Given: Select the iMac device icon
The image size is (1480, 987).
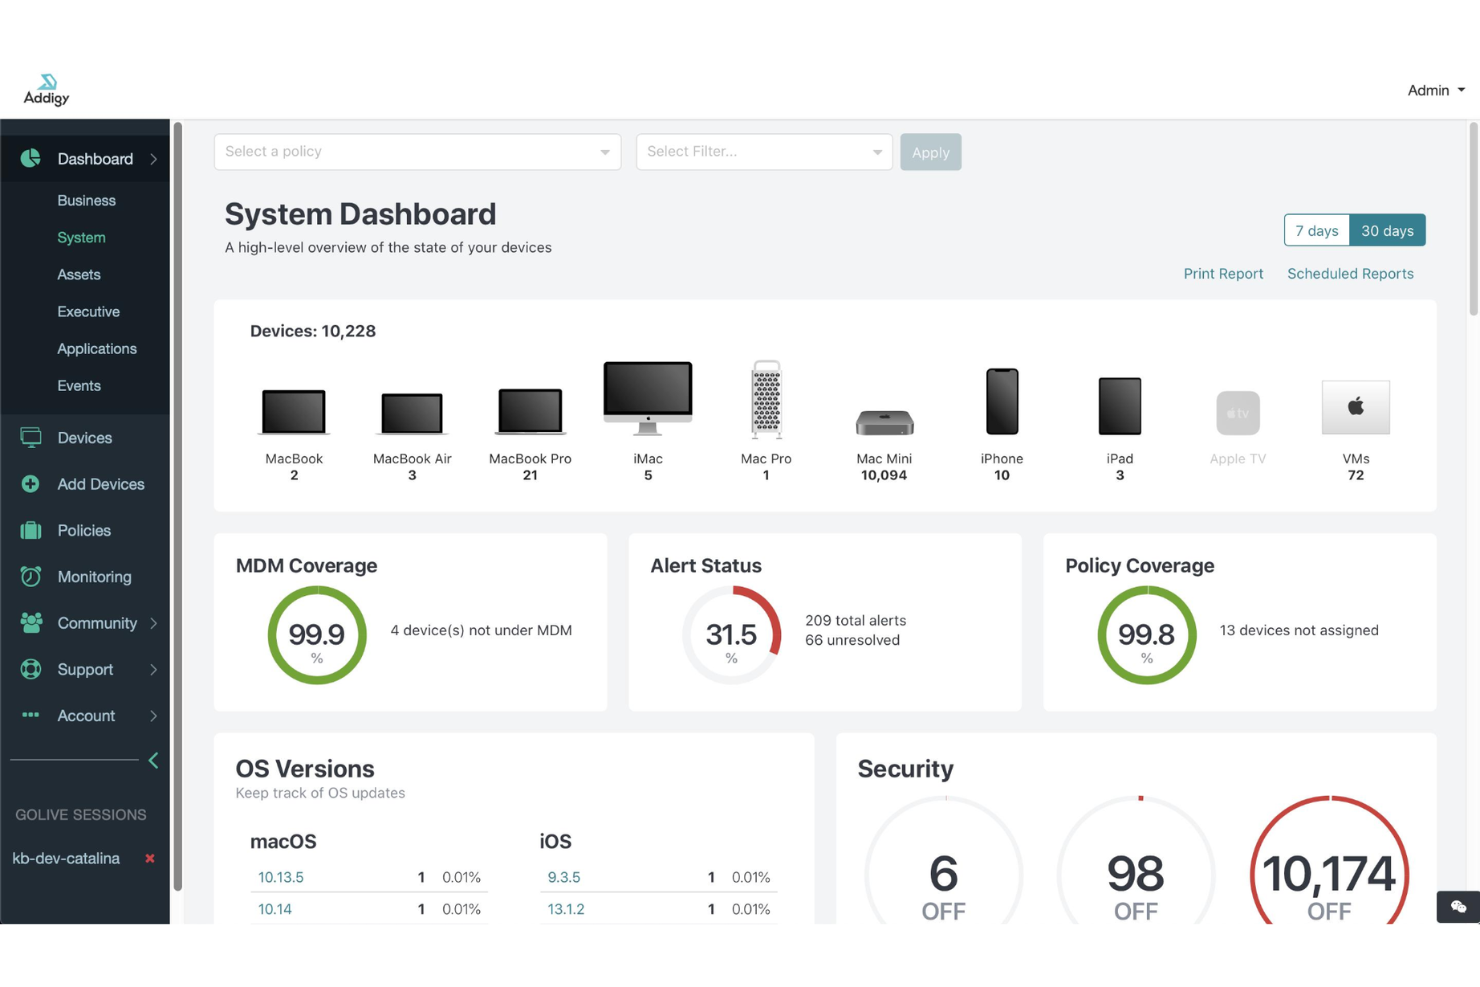Looking at the screenshot, I should click(x=648, y=398).
